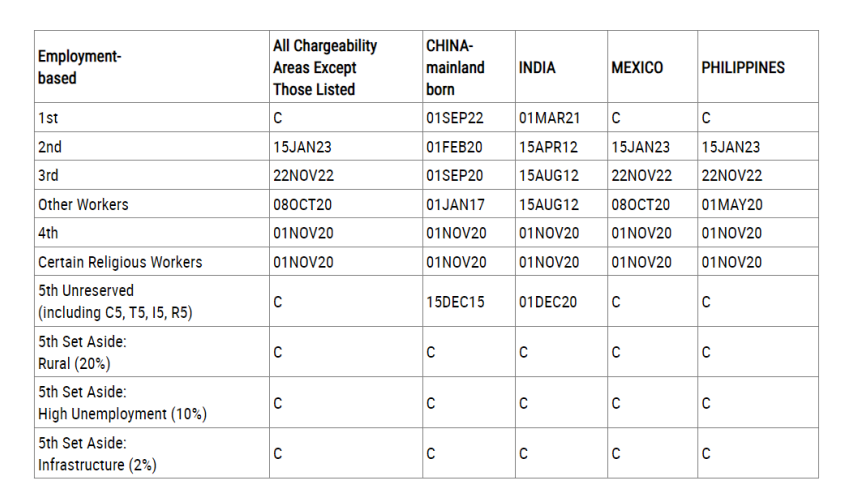Click the Other Workers row label
The image size is (853, 502).
tap(83, 204)
